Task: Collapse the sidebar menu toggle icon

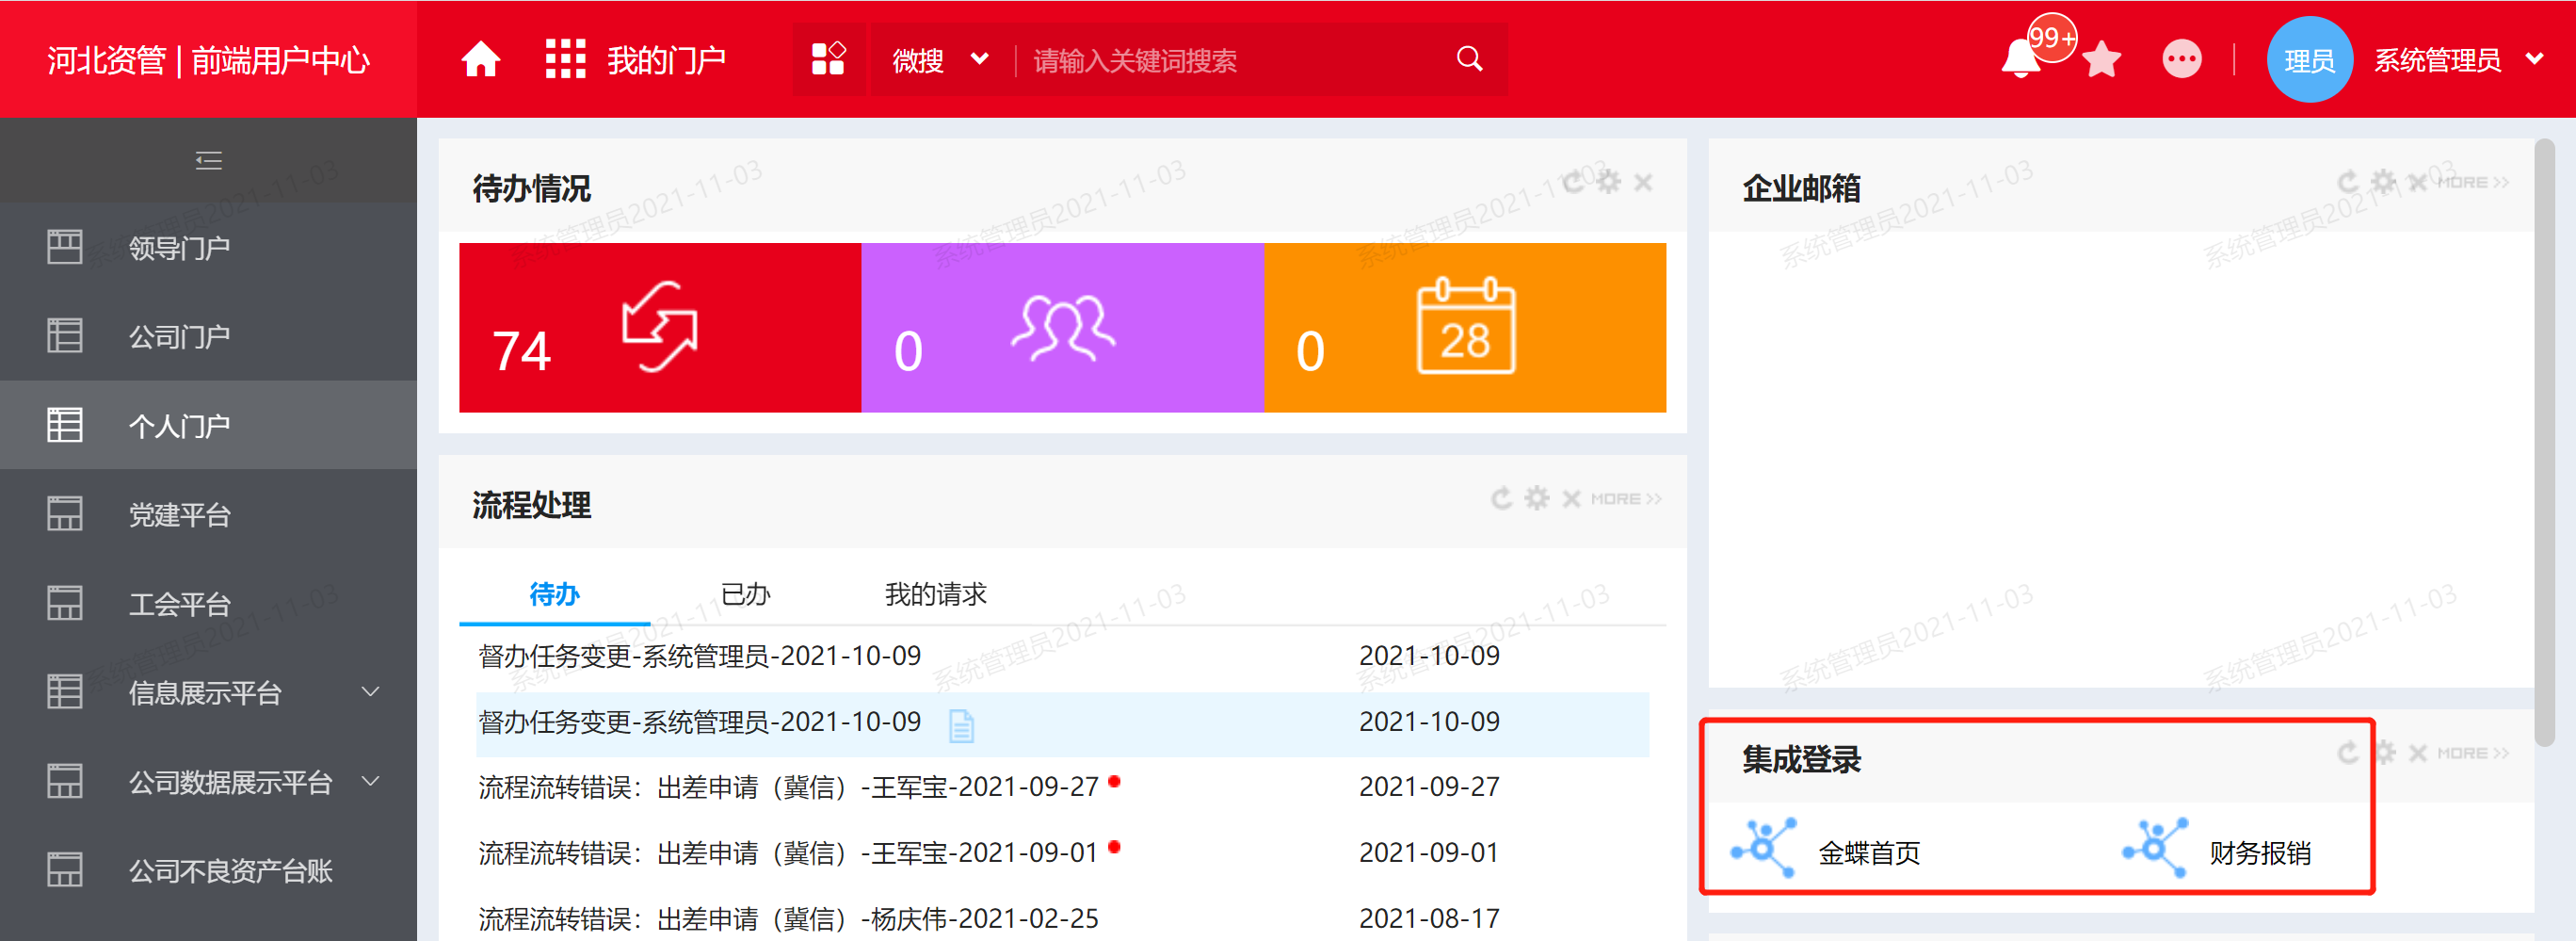Action: tap(208, 160)
